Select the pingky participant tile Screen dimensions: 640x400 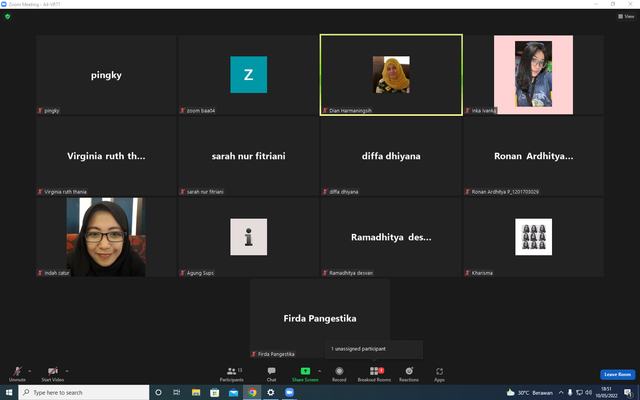[106, 74]
